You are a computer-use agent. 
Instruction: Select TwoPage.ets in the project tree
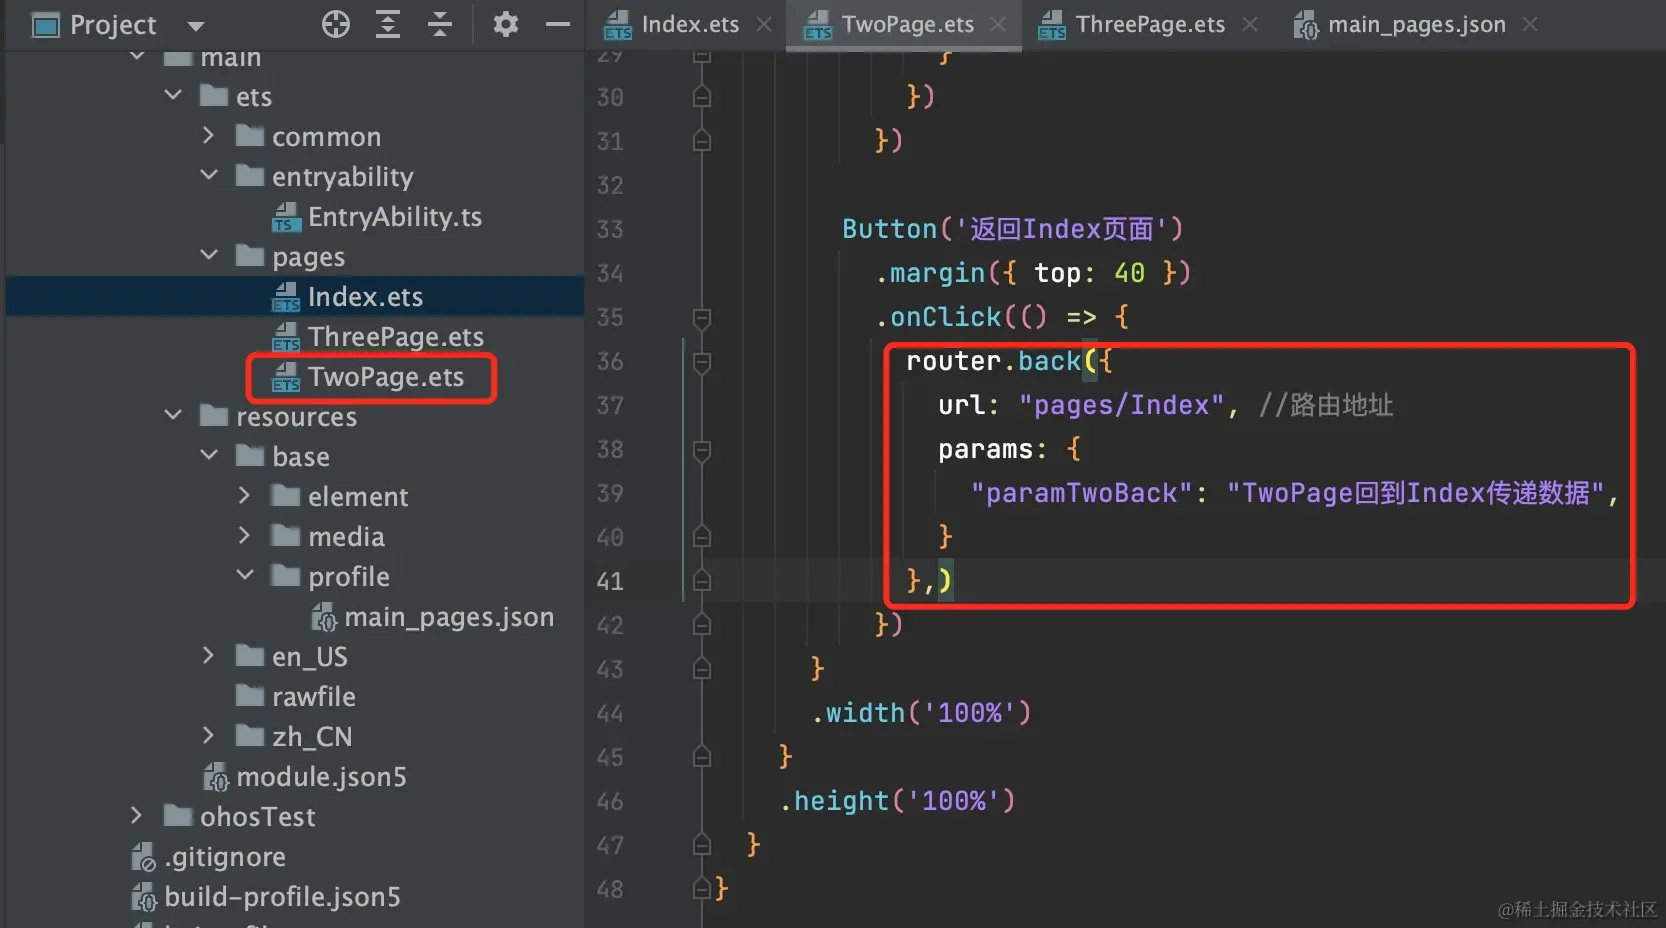pyautogui.click(x=386, y=377)
